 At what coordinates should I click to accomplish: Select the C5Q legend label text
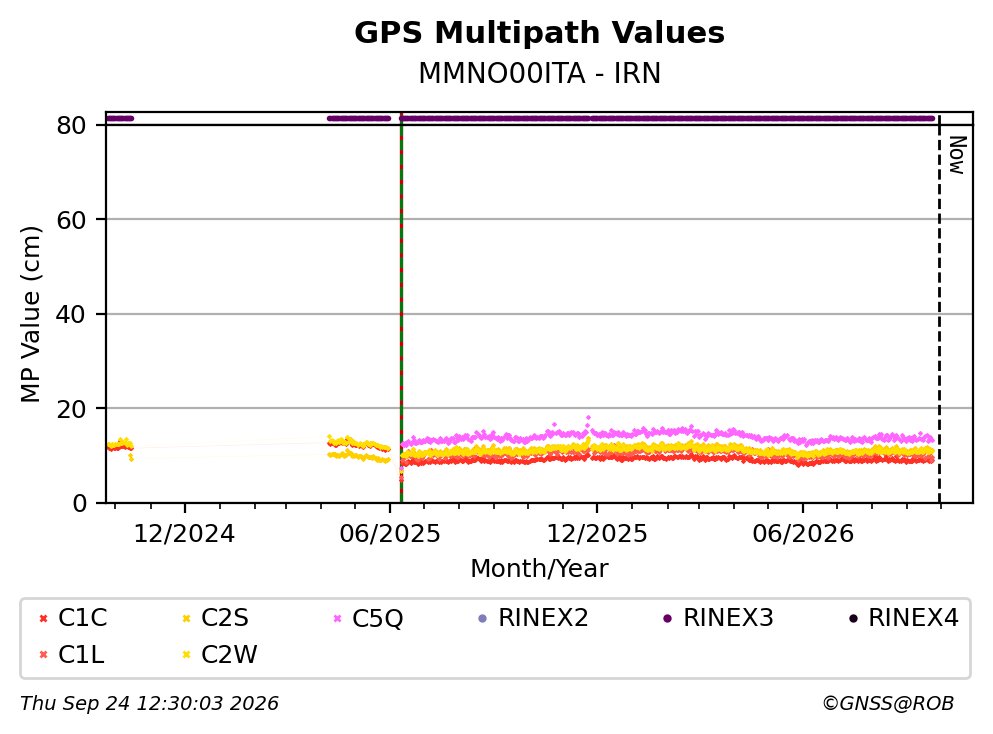[x=377, y=618]
